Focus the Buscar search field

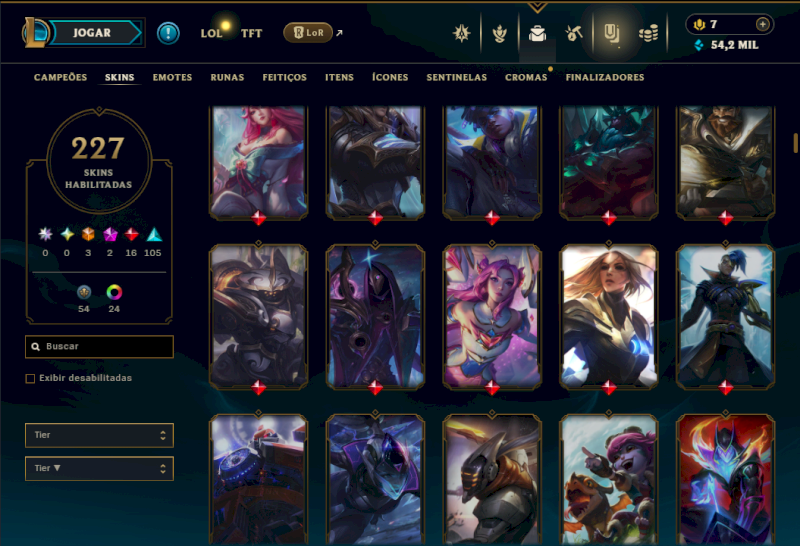point(99,346)
